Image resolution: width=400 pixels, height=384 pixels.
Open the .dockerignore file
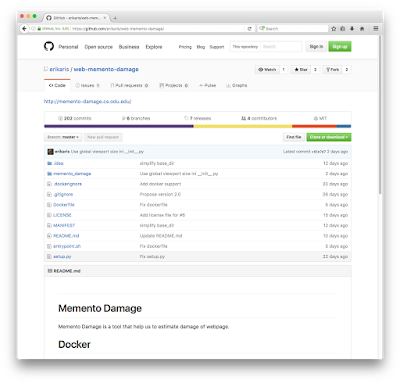pos(68,184)
